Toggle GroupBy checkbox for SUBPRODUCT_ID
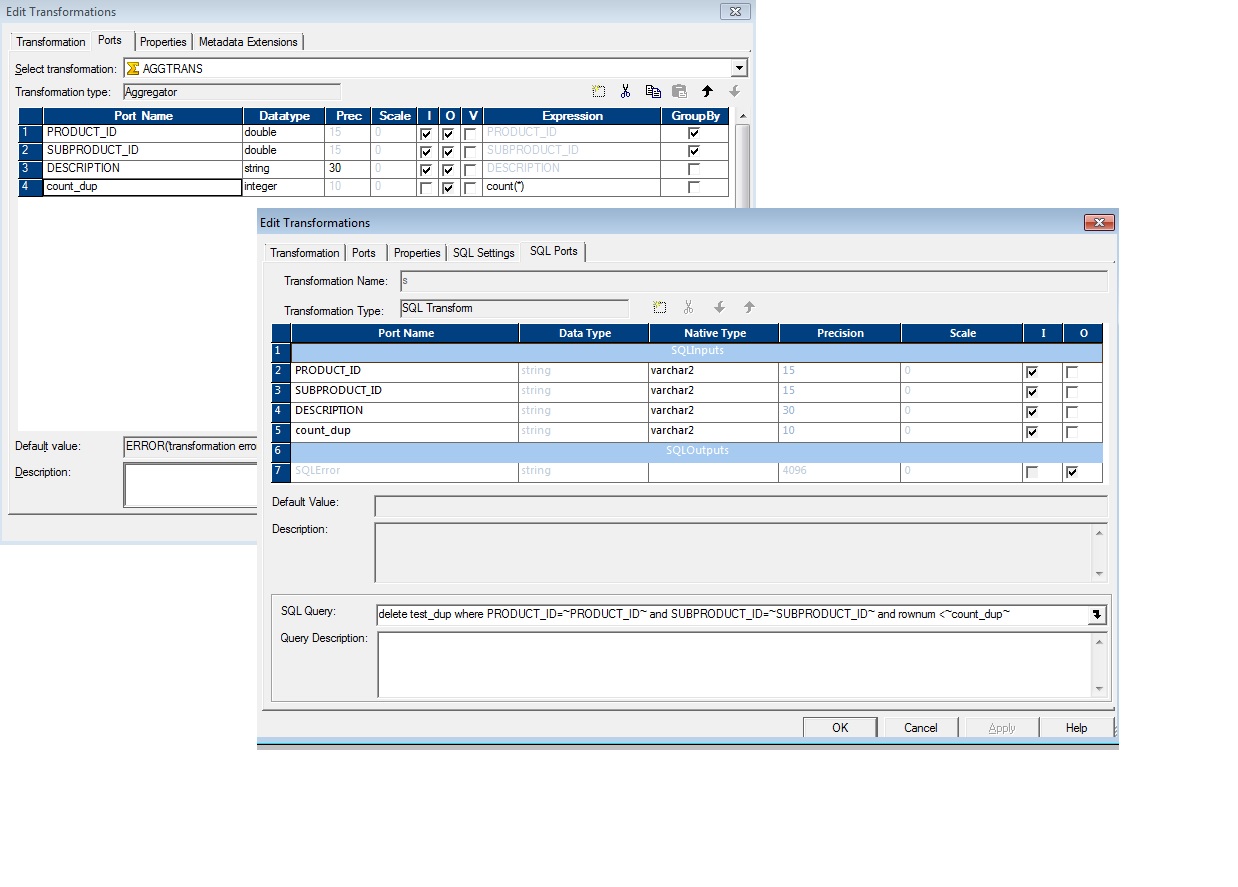 (694, 151)
